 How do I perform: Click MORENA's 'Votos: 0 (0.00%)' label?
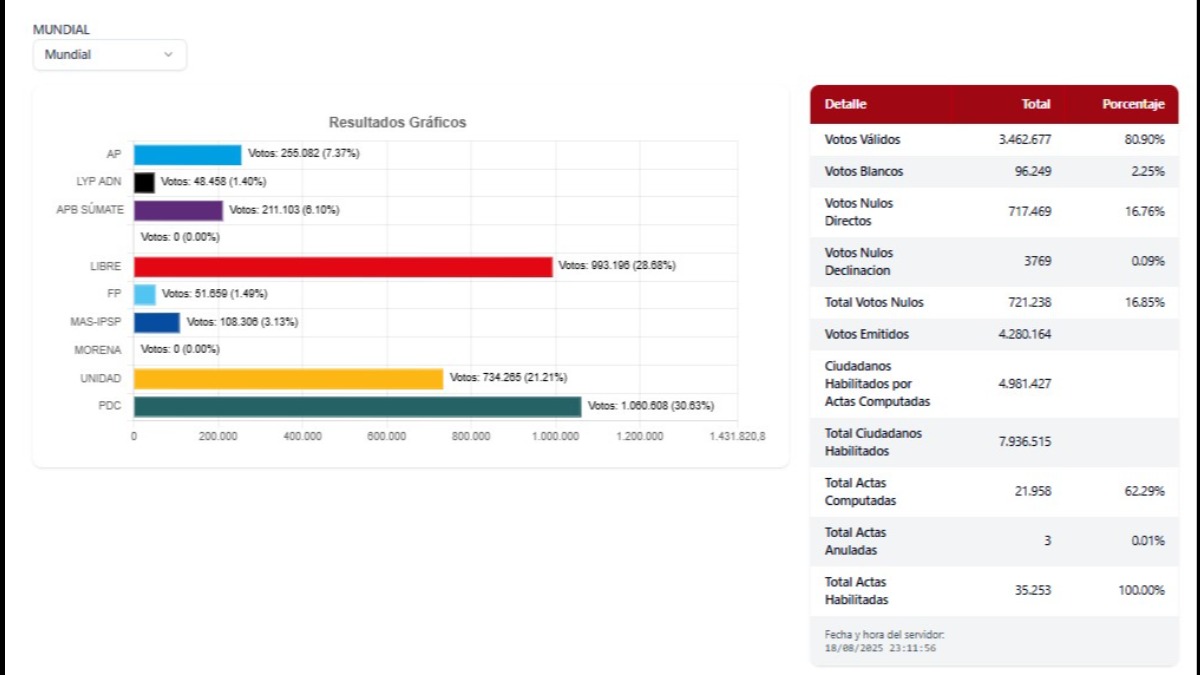180,349
